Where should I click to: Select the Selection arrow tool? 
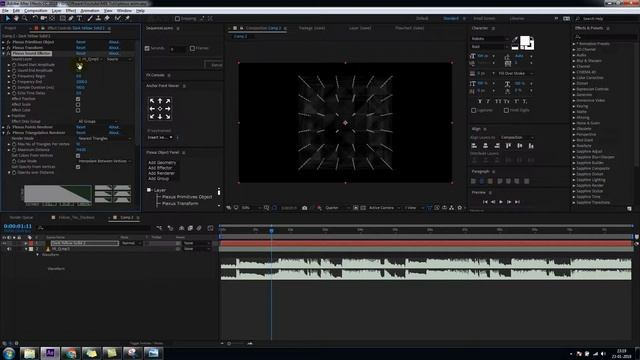(x=7, y=18)
